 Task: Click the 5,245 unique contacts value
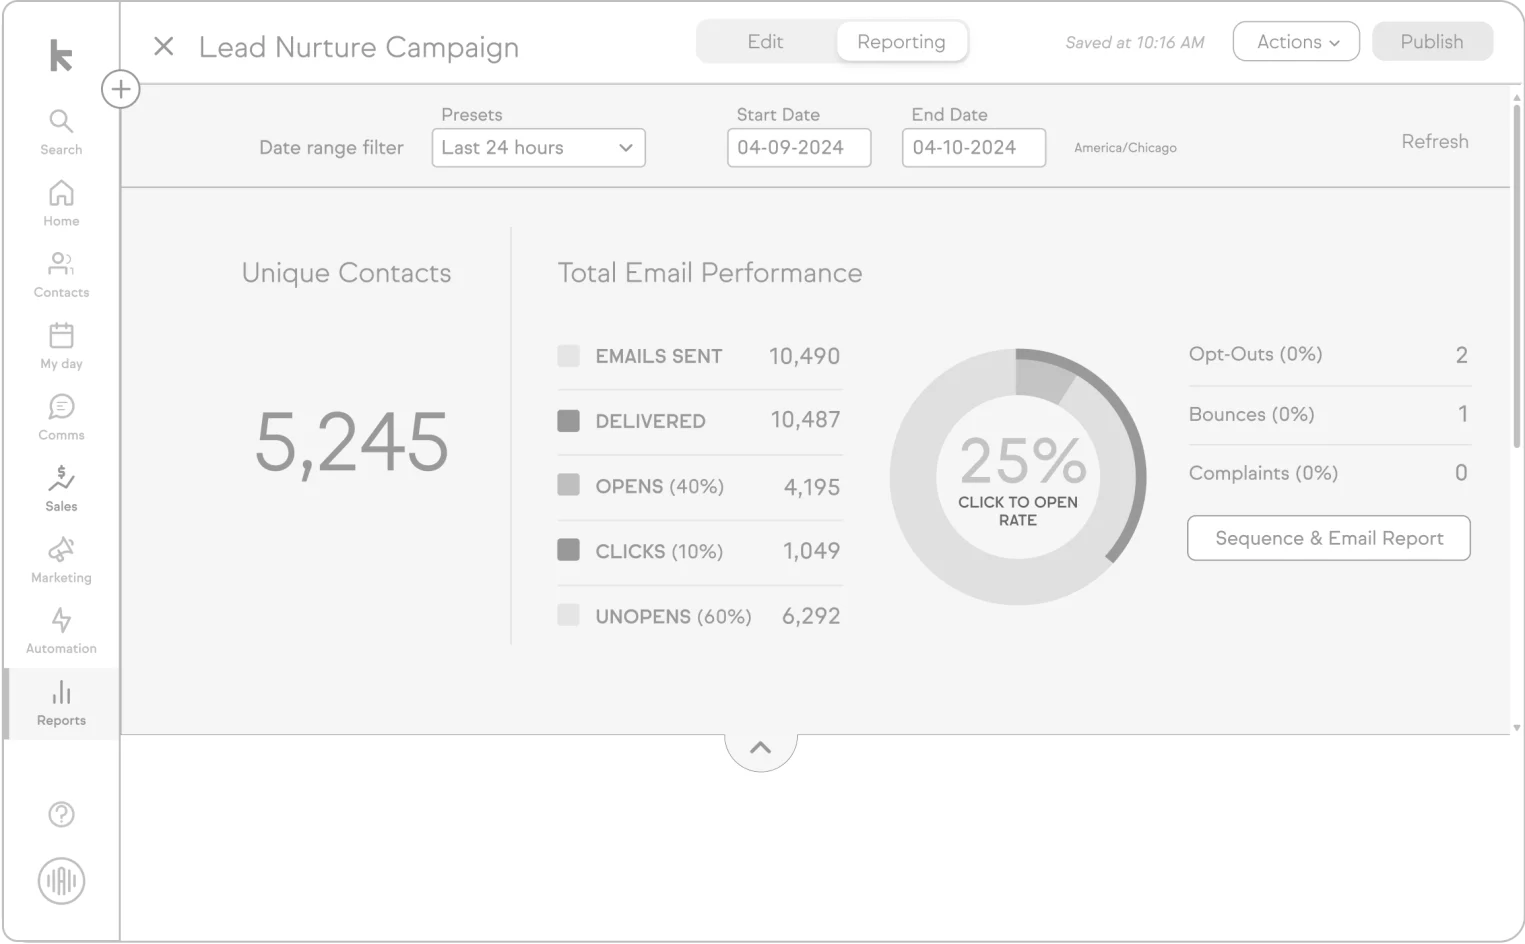[352, 442]
